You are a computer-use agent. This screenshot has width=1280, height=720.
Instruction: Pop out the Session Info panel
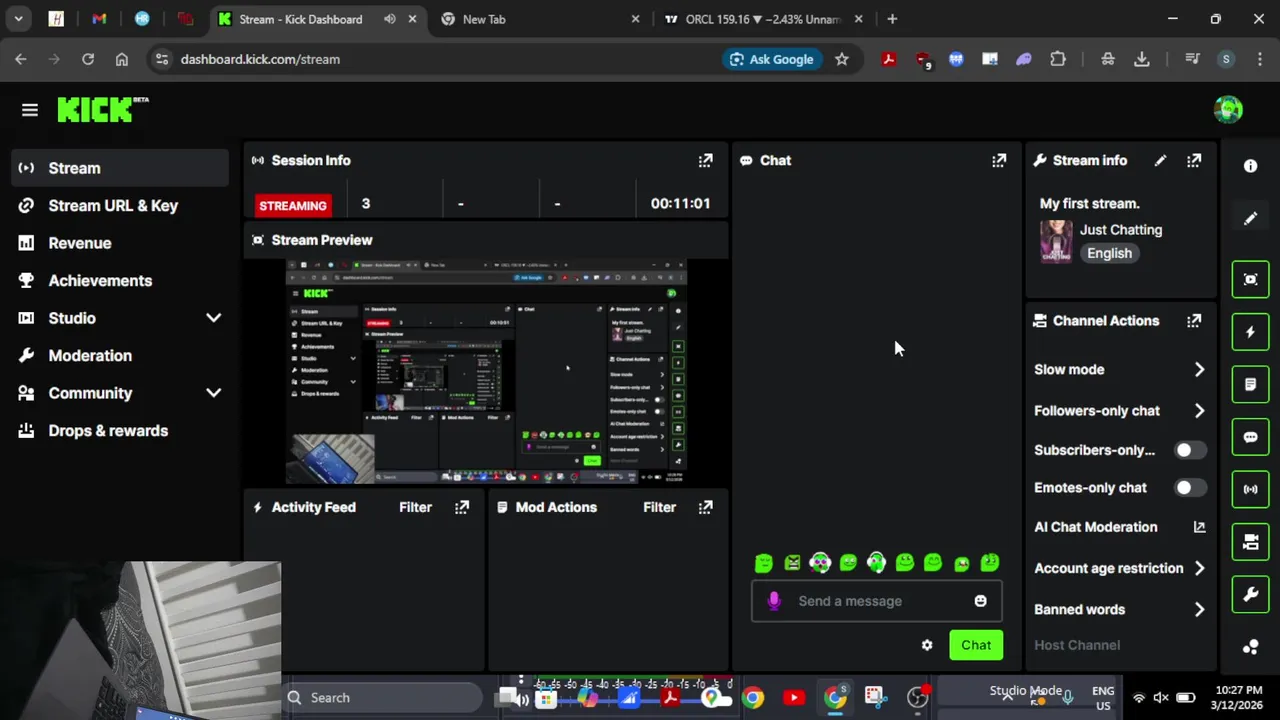tap(706, 160)
